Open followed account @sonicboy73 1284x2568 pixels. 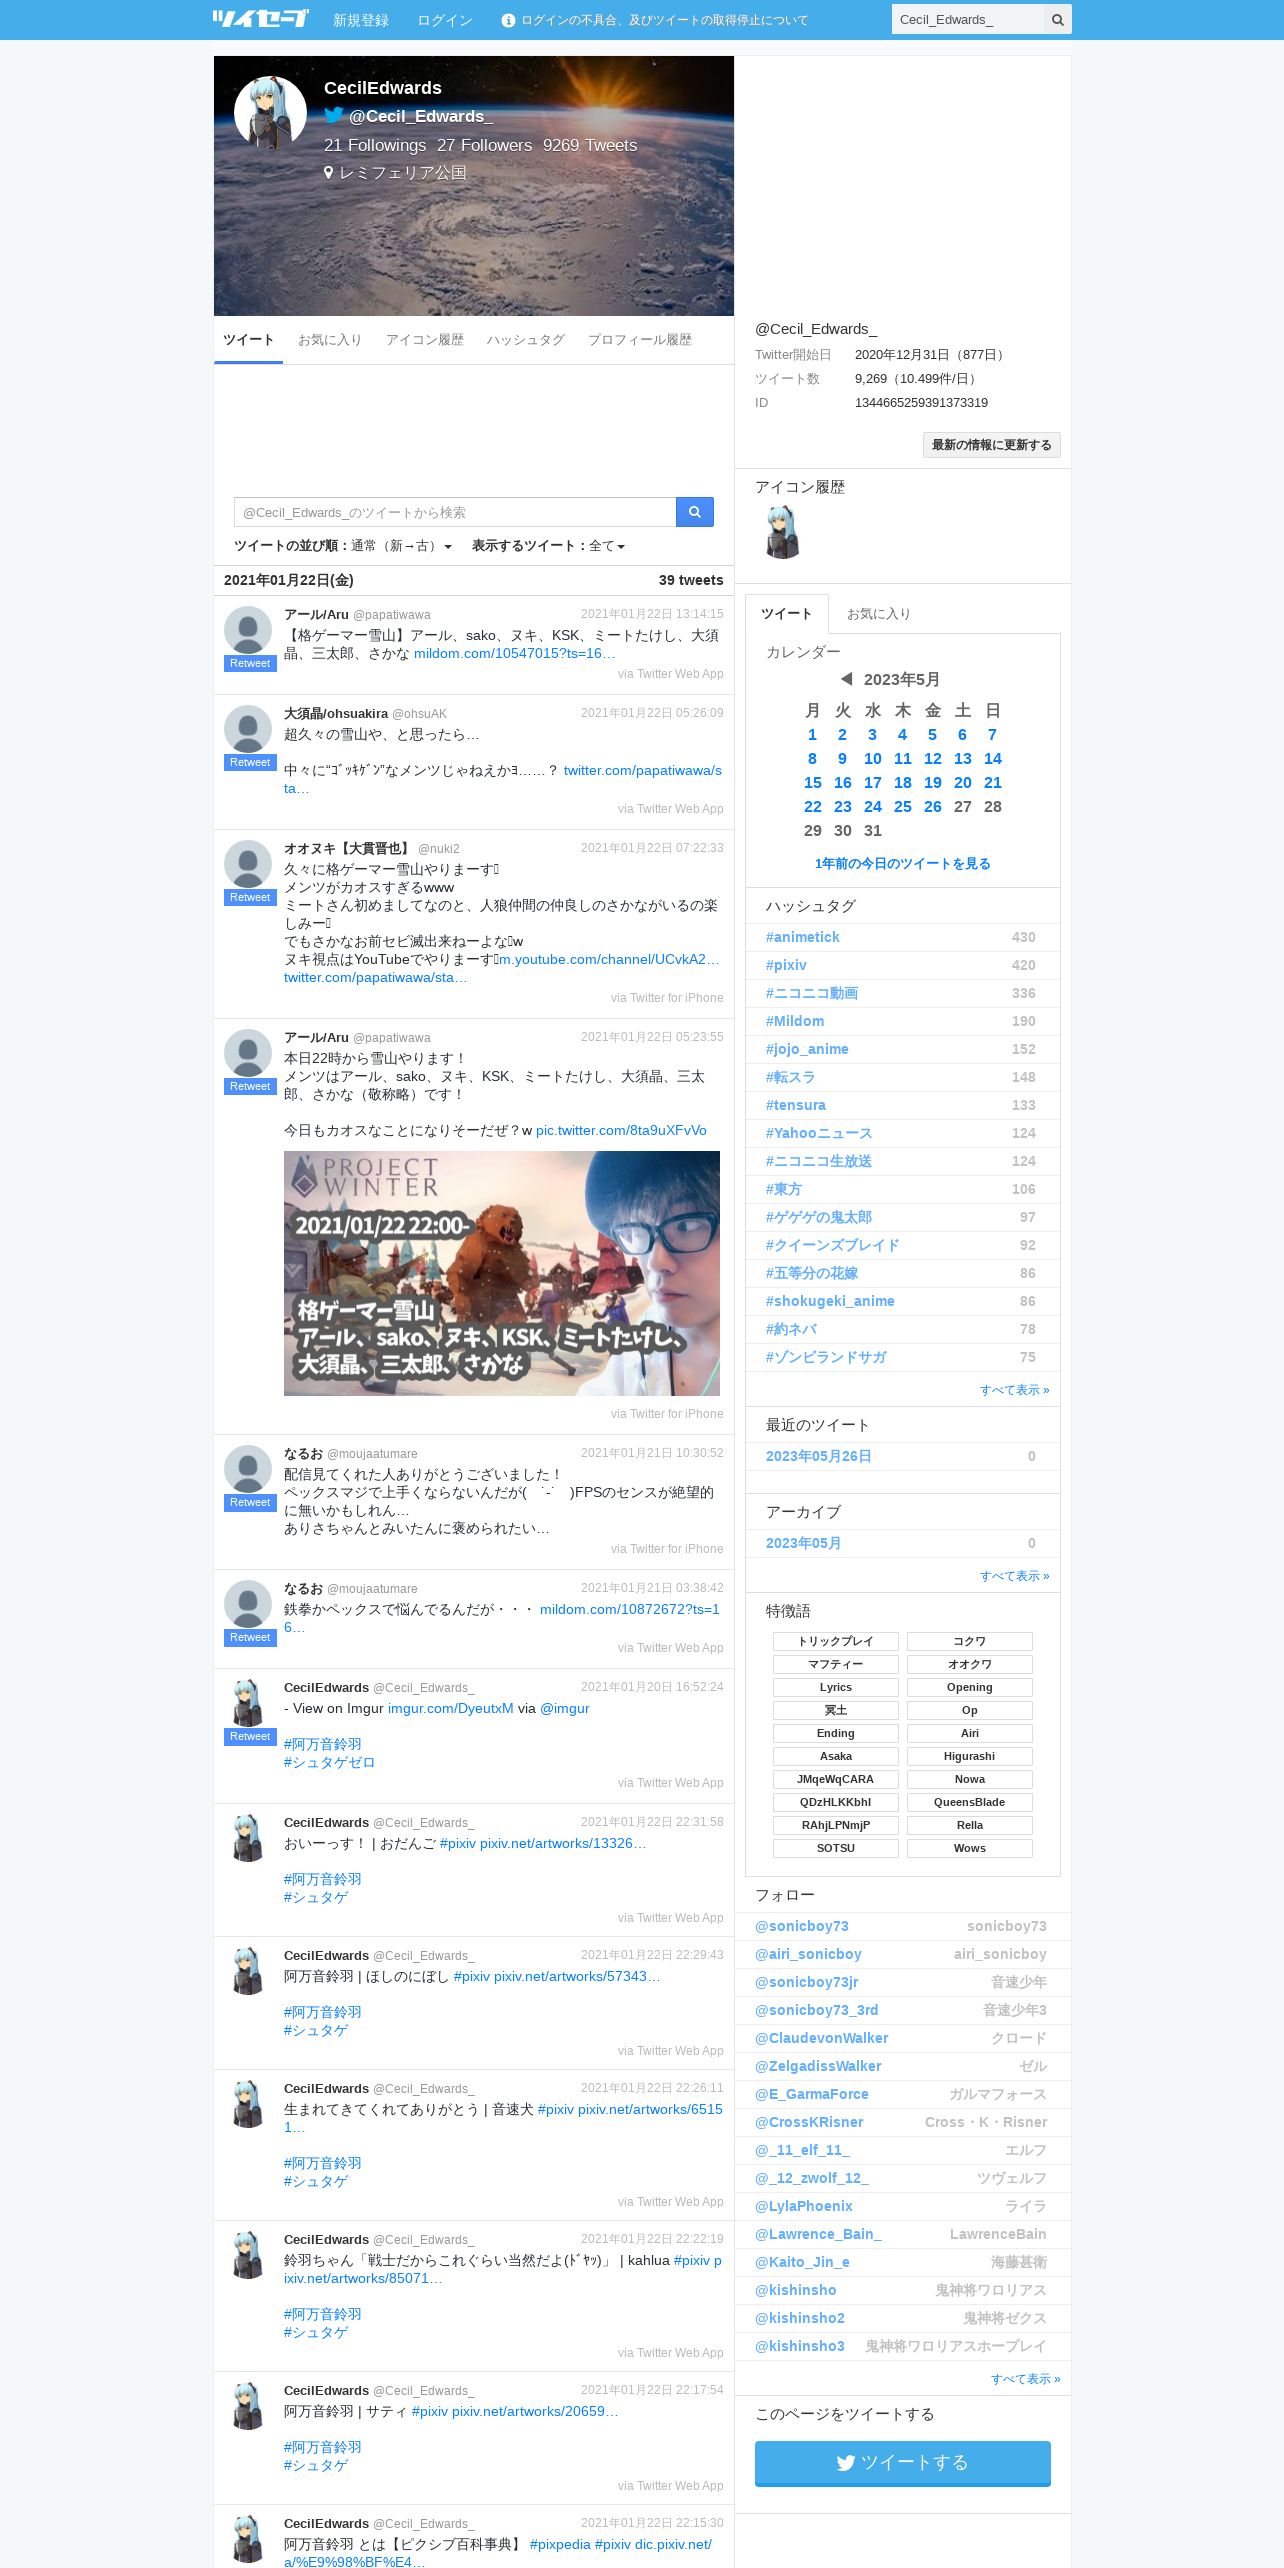tap(801, 1926)
